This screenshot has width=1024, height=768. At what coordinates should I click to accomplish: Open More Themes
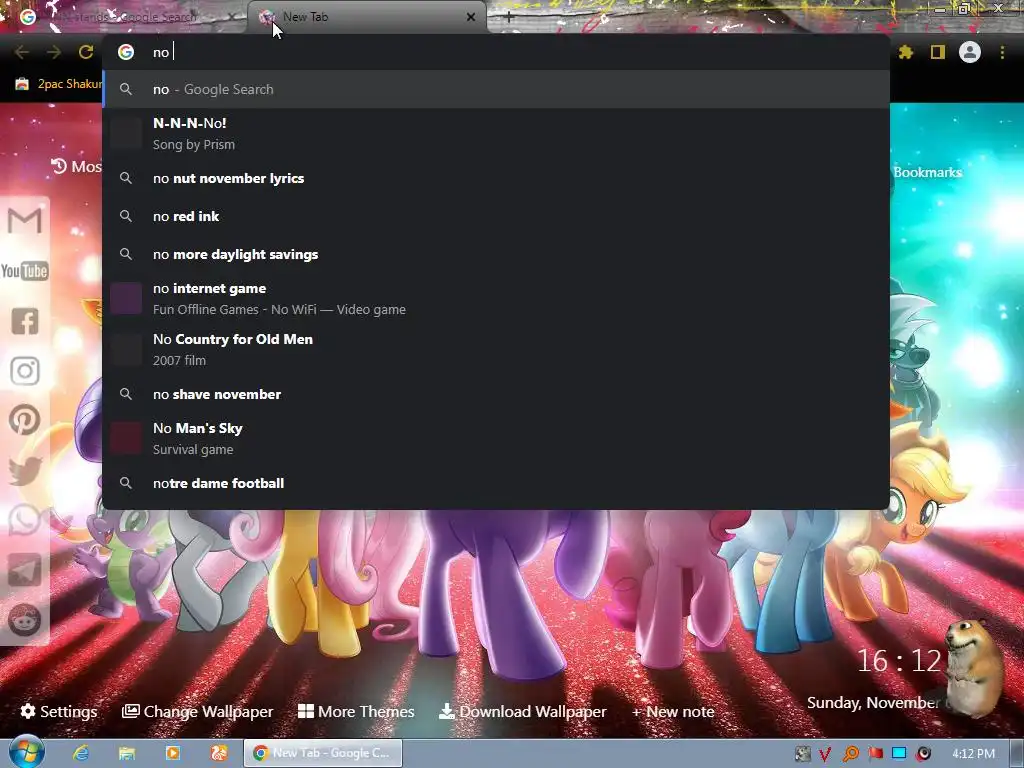click(356, 711)
